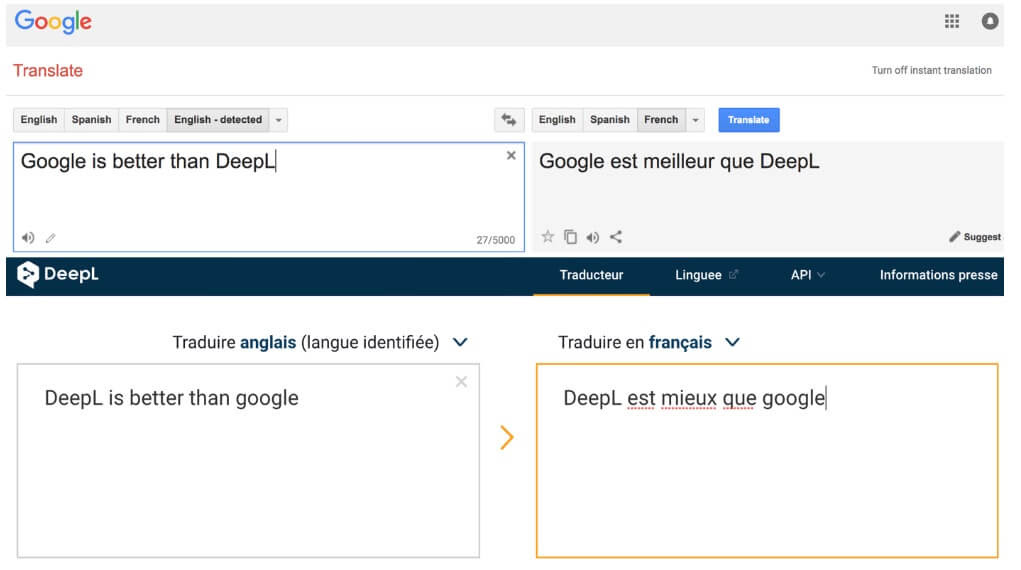This screenshot has width=1021, height=570.
Task: Click the red Translate heading
Action: pyautogui.click(x=48, y=70)
